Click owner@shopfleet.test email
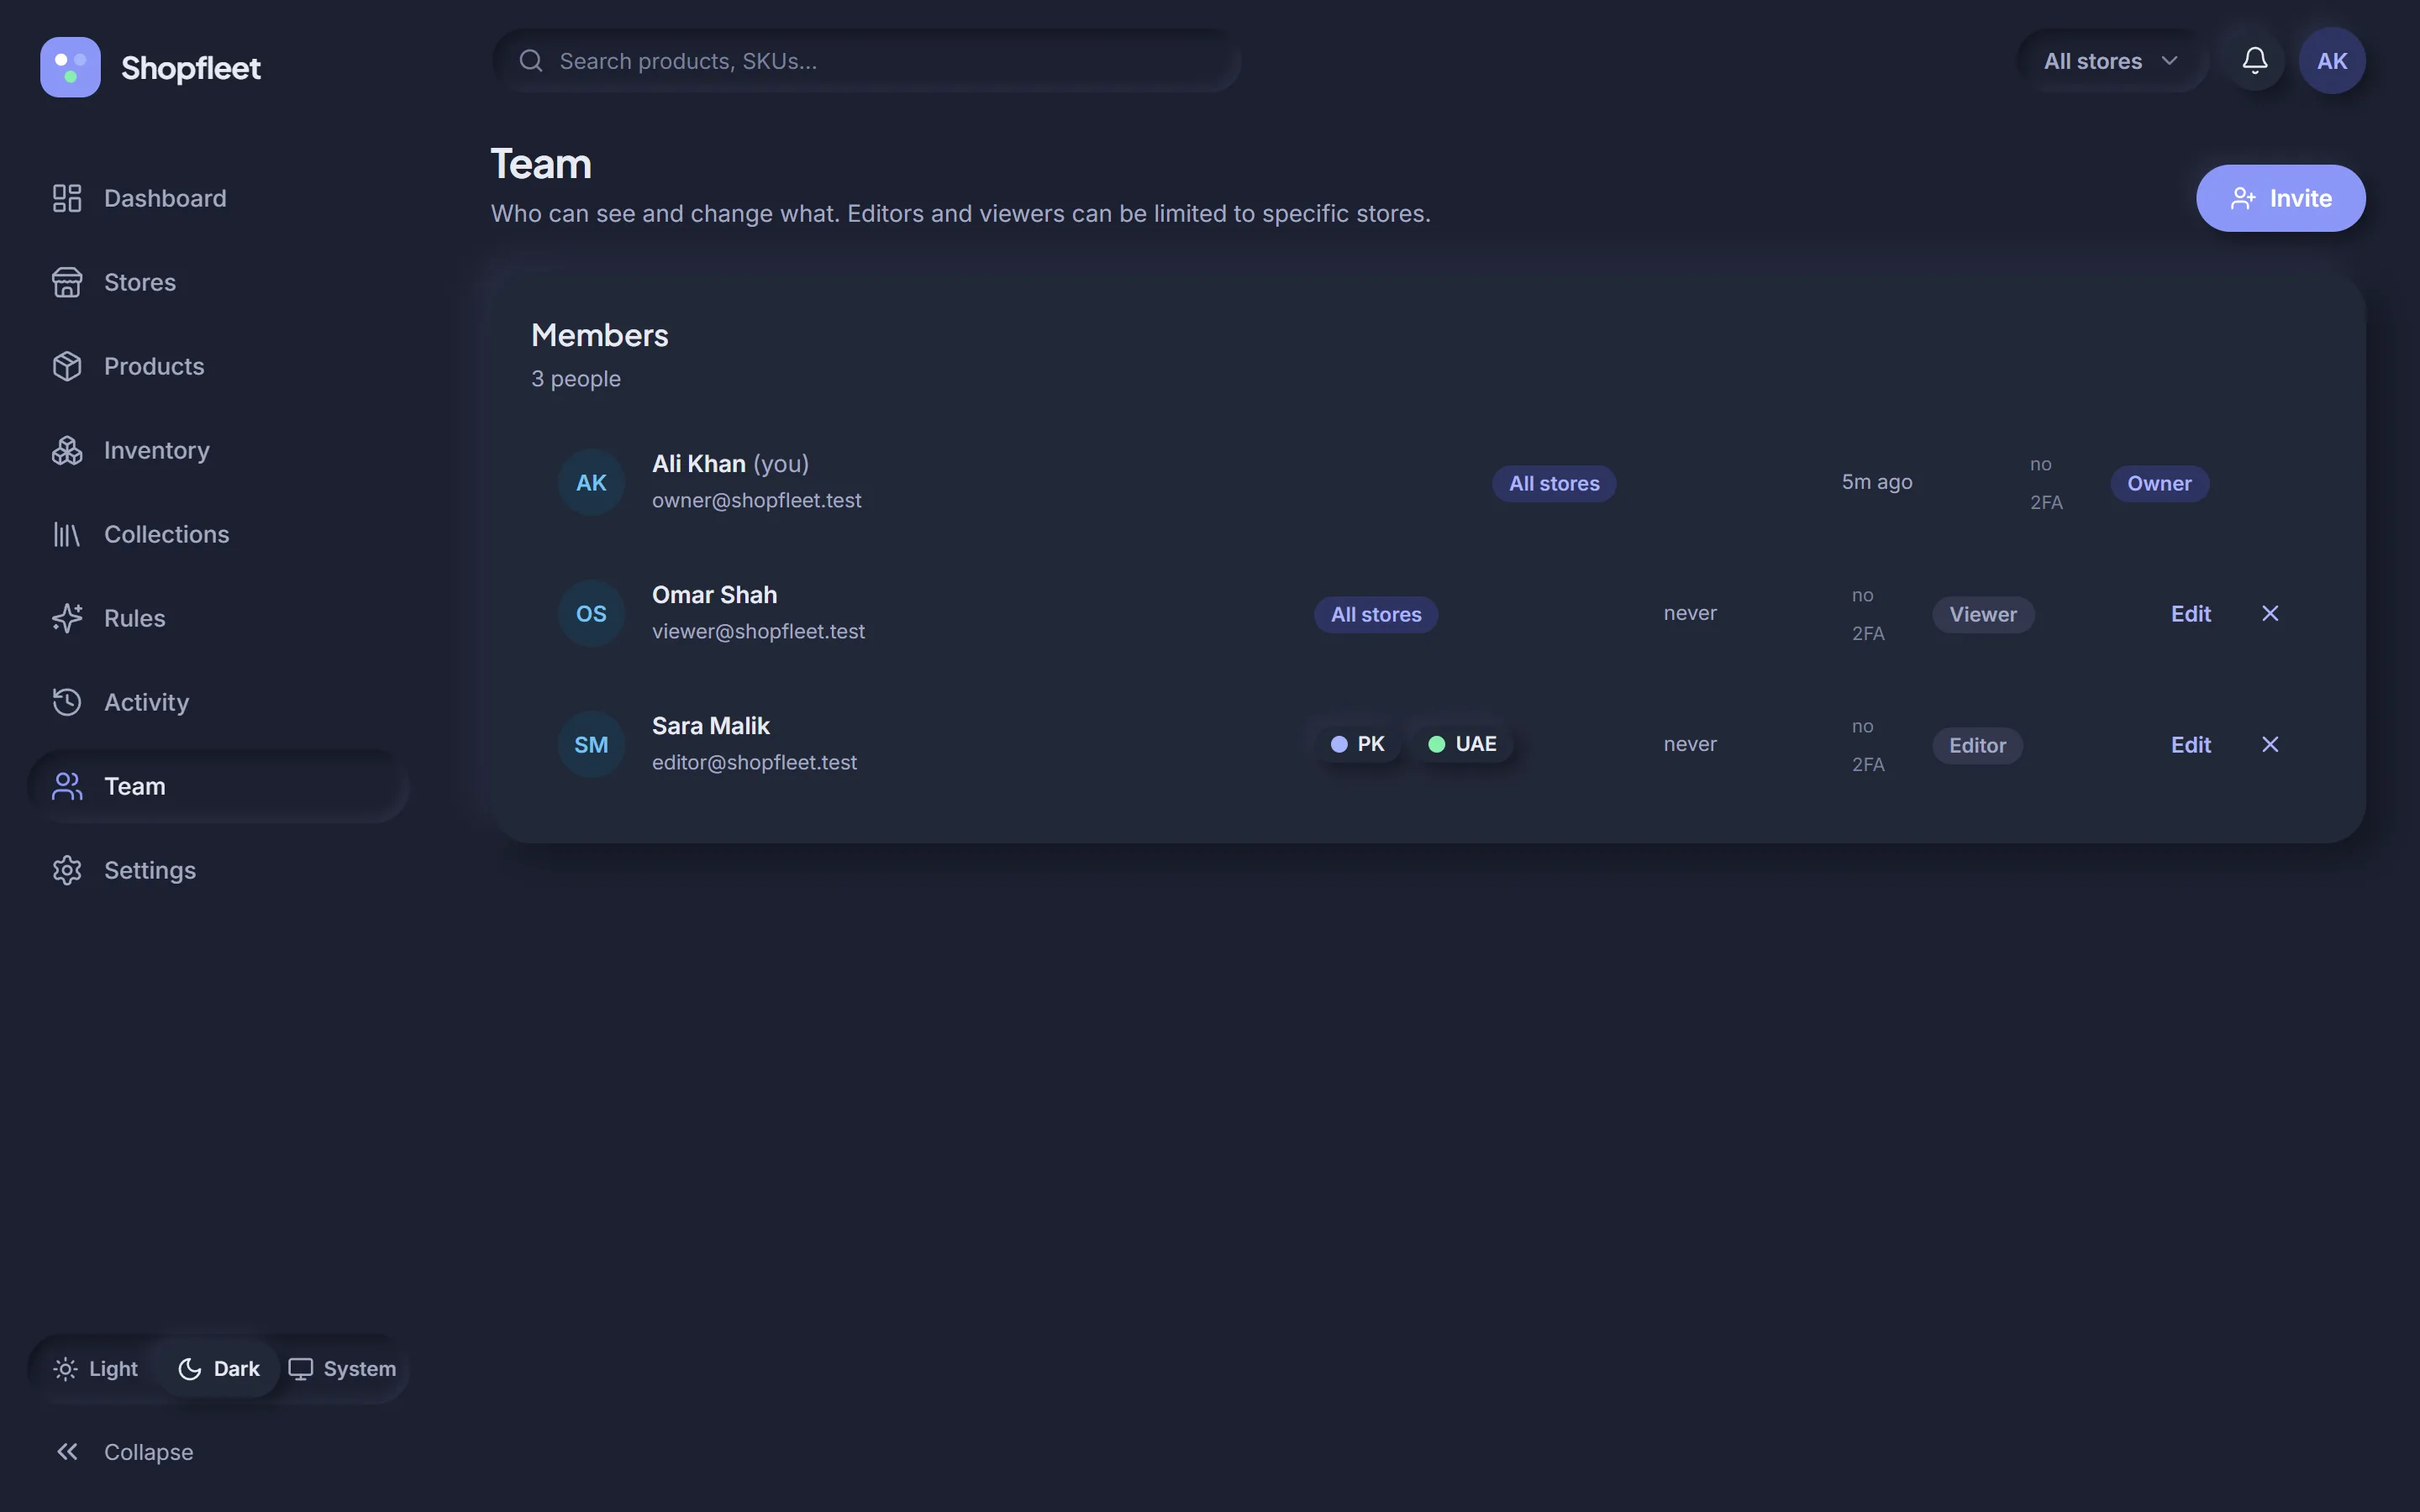Screen dimensions: 2420x1512 [x=756, y=500]
